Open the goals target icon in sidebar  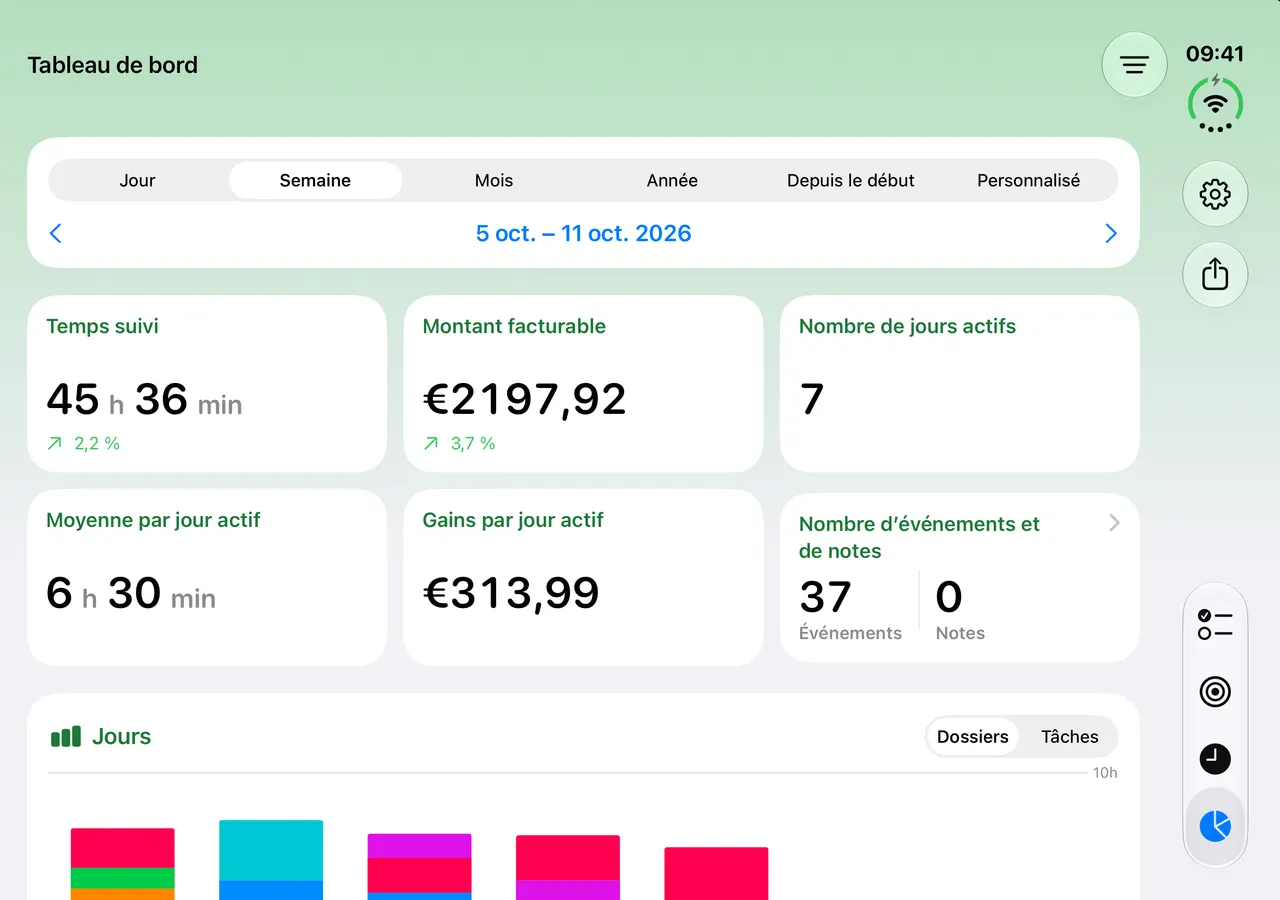[x=1215, y=692]
